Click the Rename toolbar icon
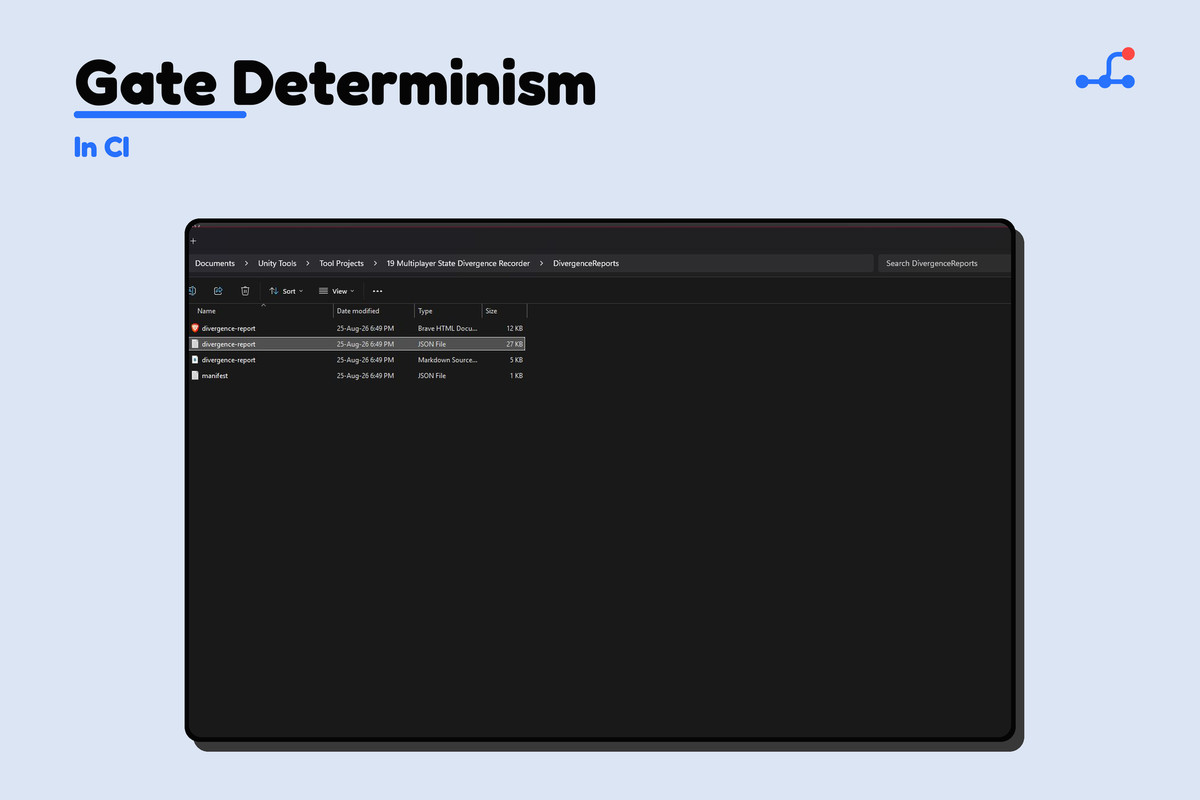The height and width of the screenshot is (800, 1200). pyautogui.click(x=191, y=291)
